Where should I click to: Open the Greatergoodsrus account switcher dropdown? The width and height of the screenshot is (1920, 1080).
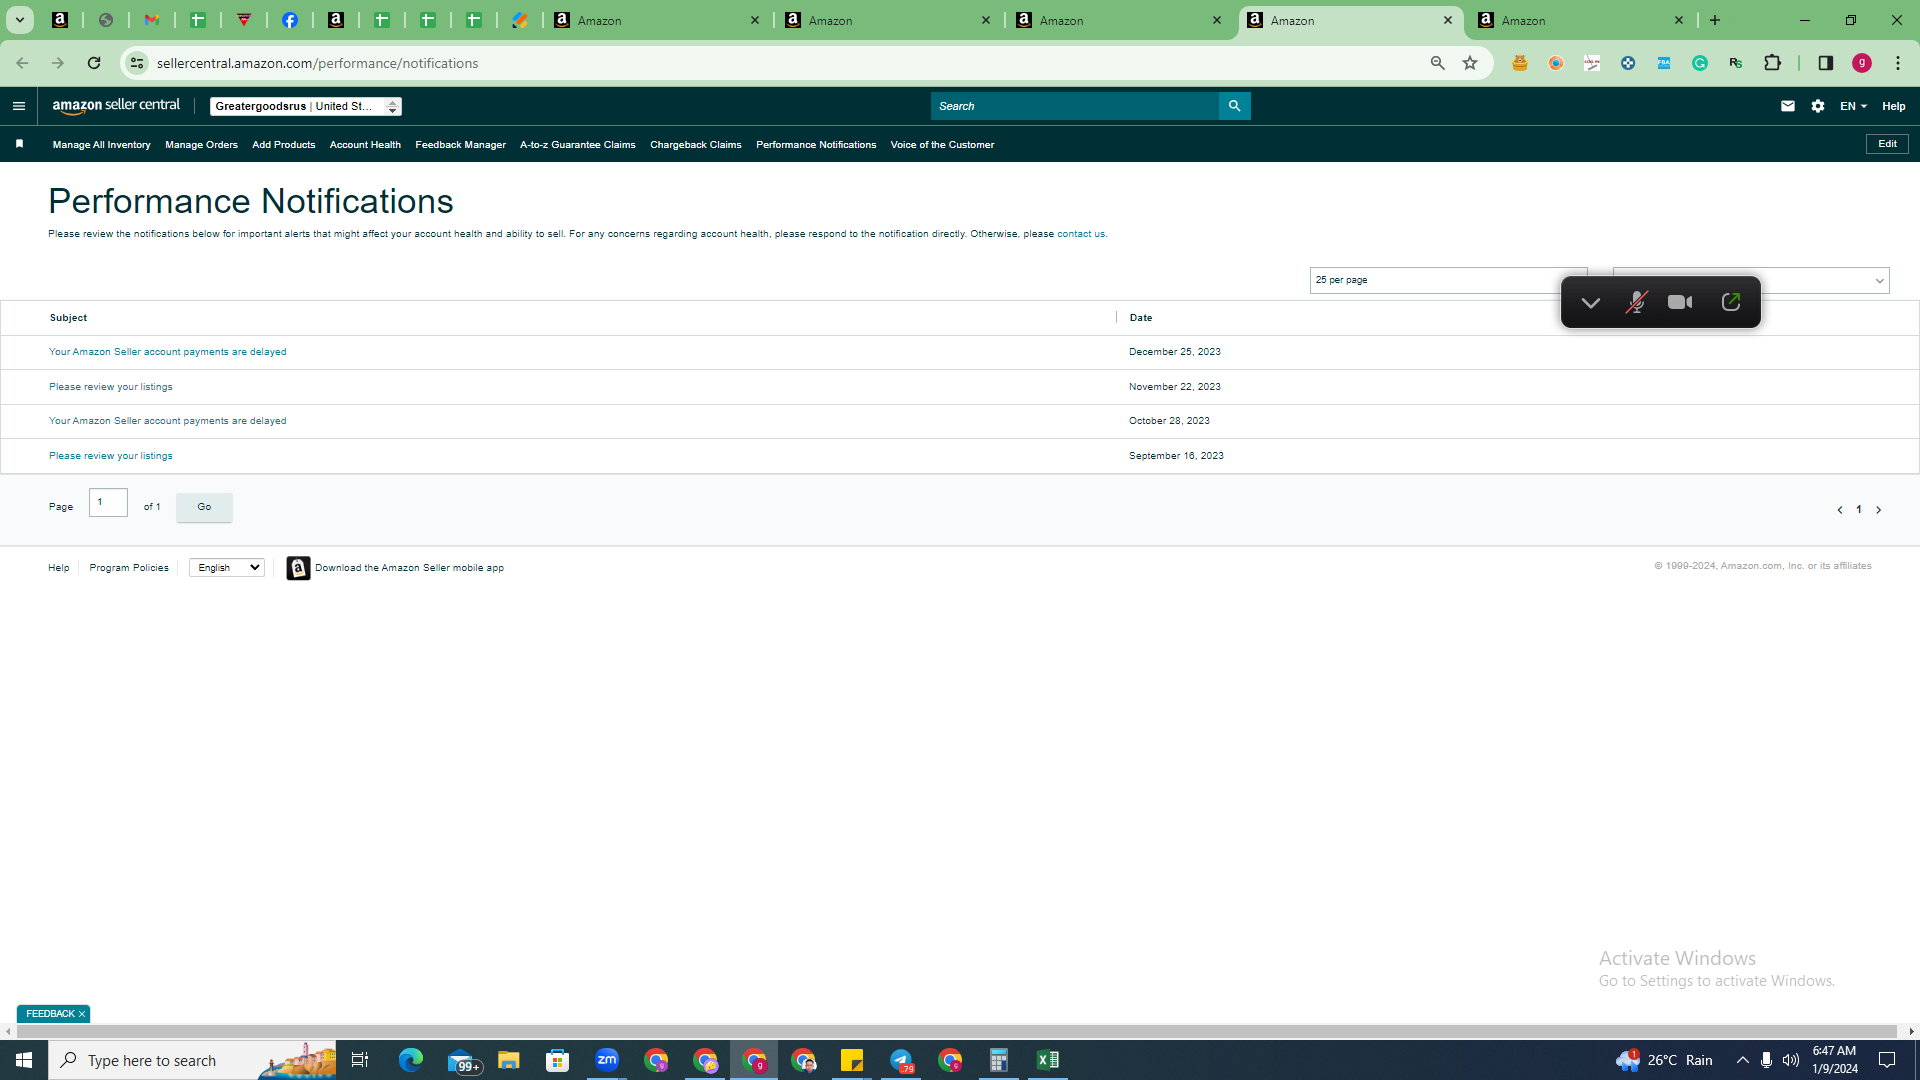click(x=306, y=106)
